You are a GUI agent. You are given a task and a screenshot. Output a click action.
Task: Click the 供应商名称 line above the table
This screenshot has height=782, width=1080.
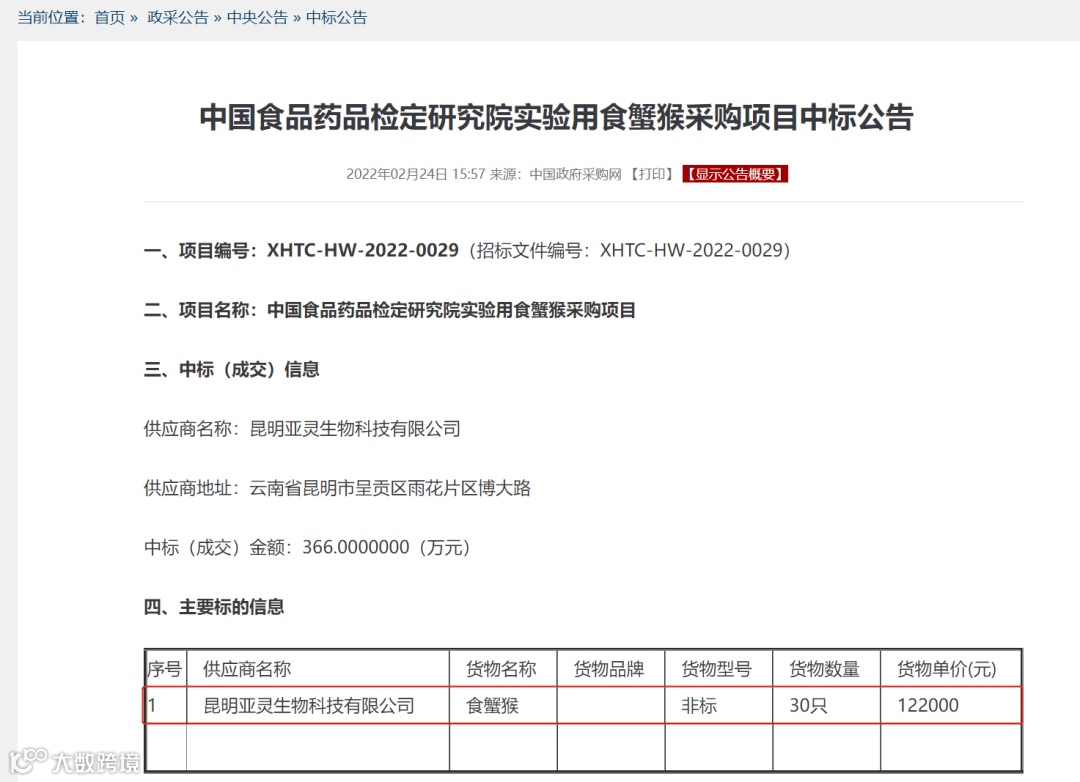[x=302, y=429]
